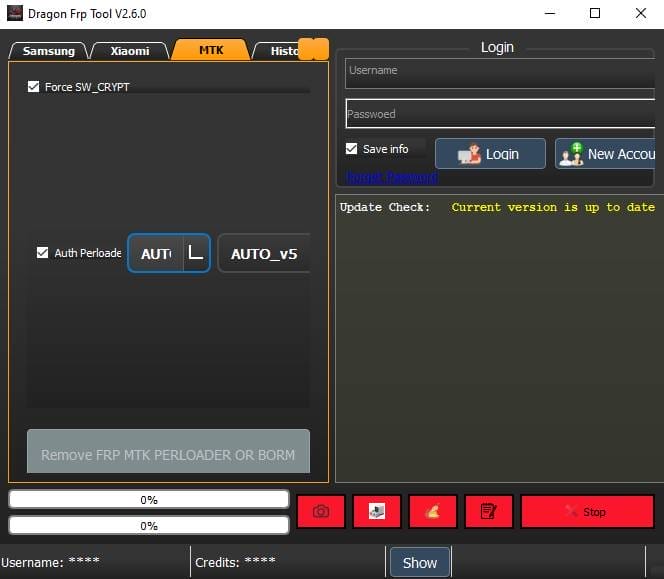Click the camera screenshot icon button
This screenshot has height=579, width=664.
click(x=321, y=511)
